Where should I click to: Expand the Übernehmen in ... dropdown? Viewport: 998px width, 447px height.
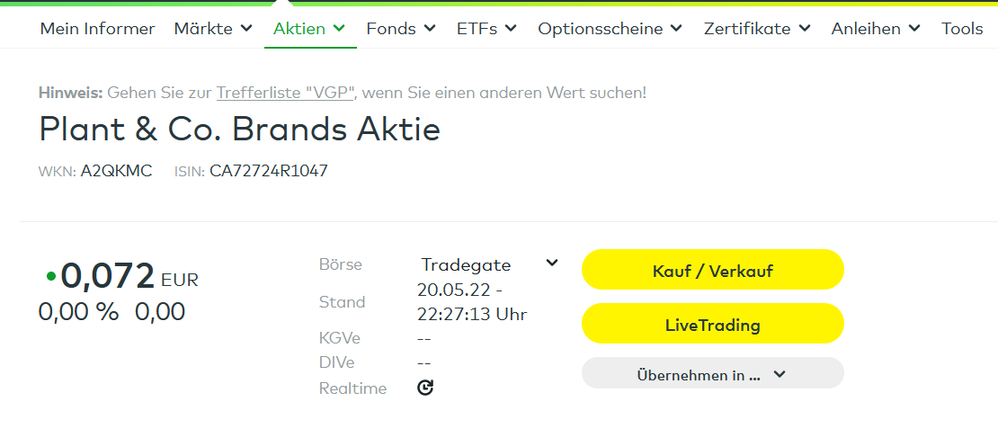click(712, 375)
